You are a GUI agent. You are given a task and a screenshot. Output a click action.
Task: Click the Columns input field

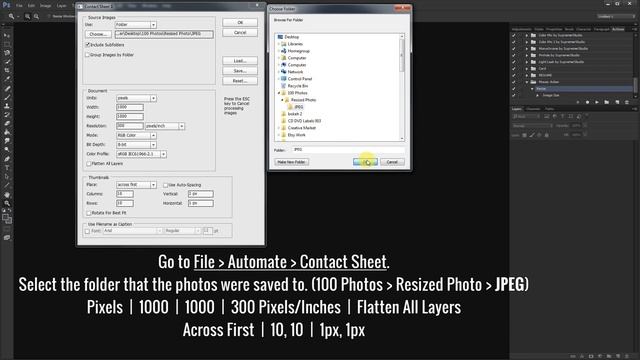(125, 194)
